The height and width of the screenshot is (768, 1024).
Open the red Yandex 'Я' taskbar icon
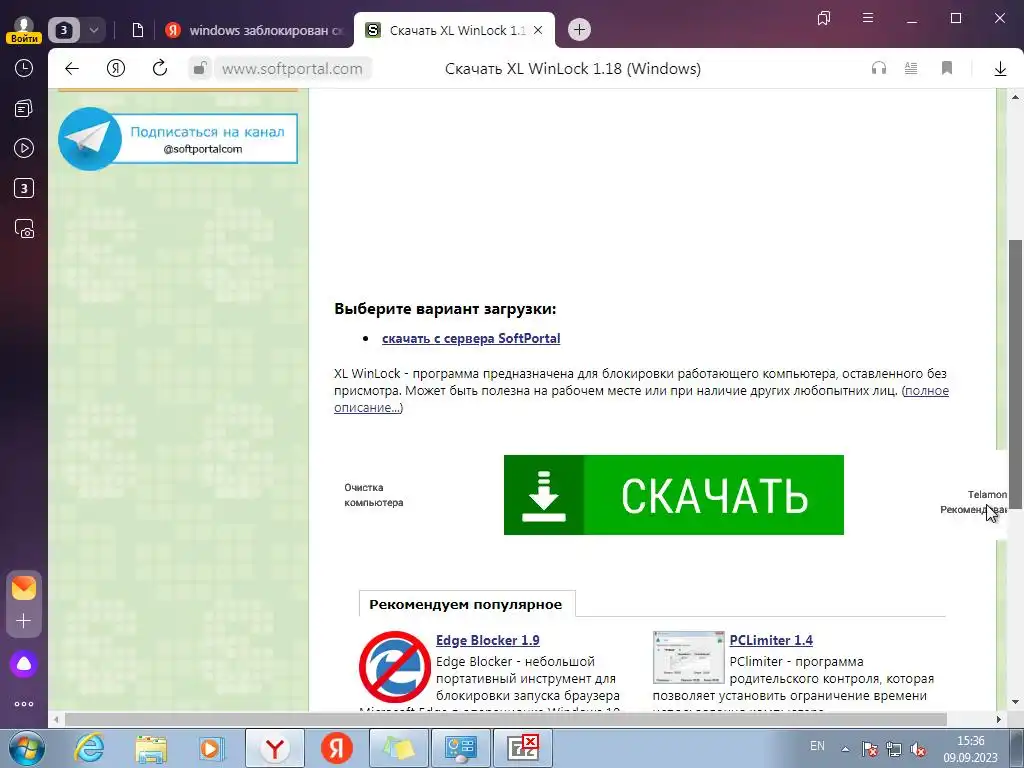coord(337,748)
